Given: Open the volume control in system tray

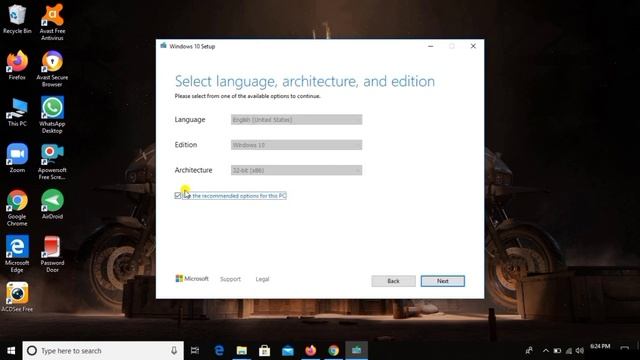Looking at the screenshot, I should coord(580,351).
